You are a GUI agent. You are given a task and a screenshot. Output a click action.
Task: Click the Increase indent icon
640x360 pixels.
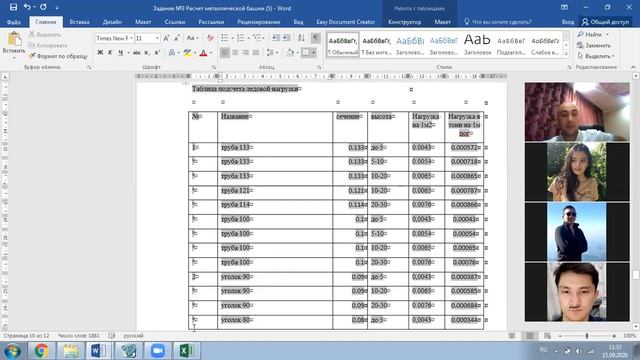pos(287,38)
